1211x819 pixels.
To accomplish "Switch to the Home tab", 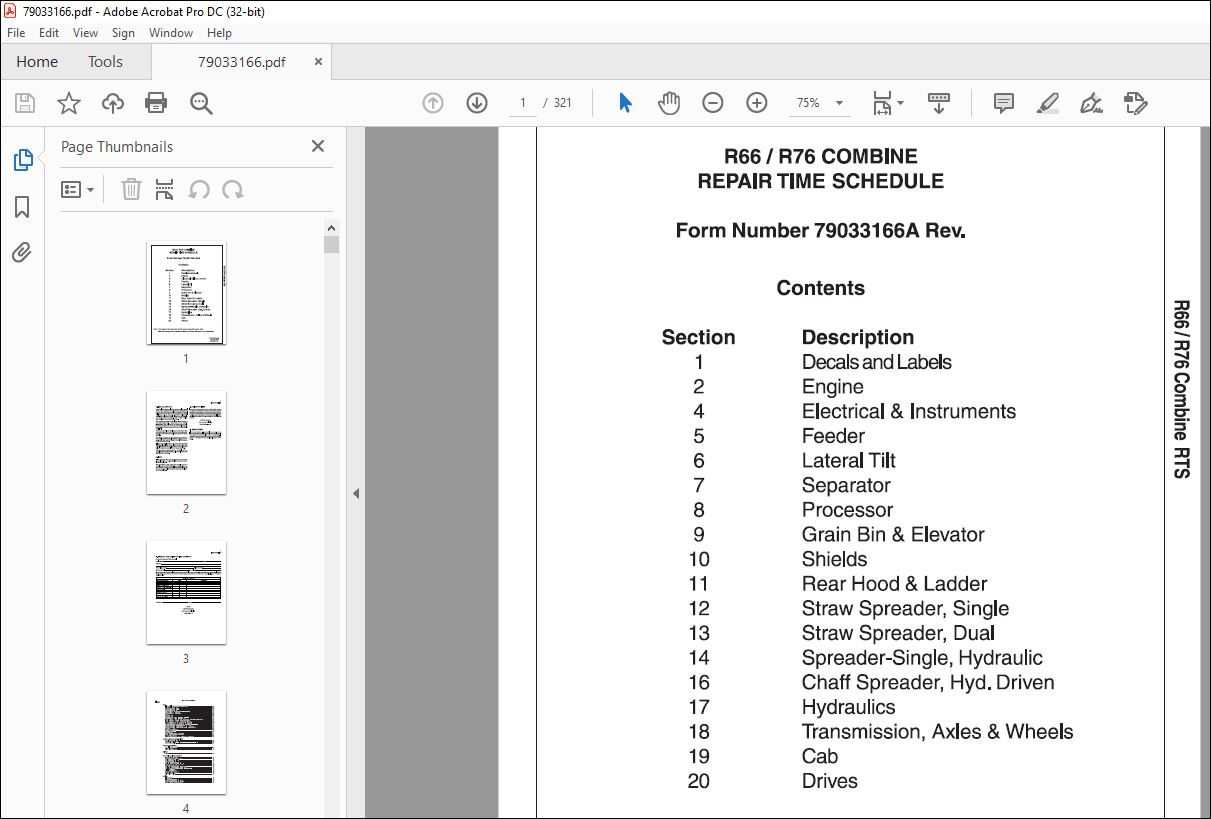I will pyautogui.click(x=37, y=62).
